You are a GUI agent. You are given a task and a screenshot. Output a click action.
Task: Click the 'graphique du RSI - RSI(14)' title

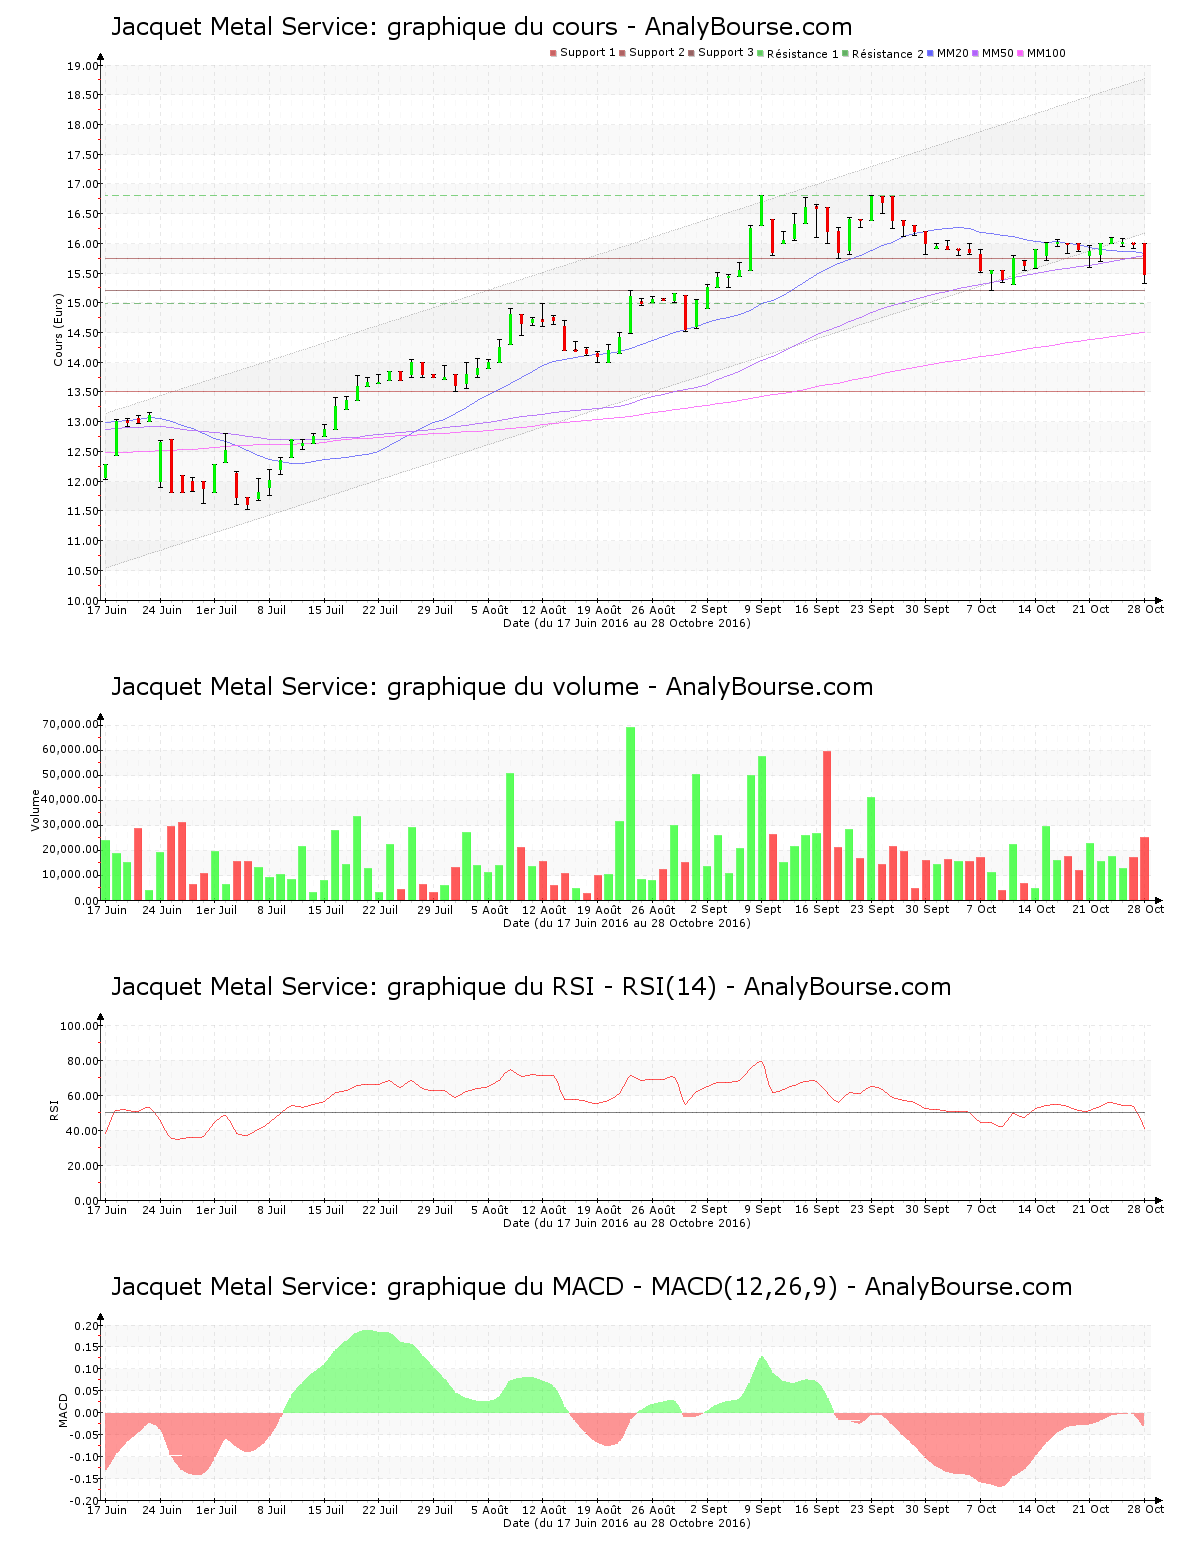(531, 987)
